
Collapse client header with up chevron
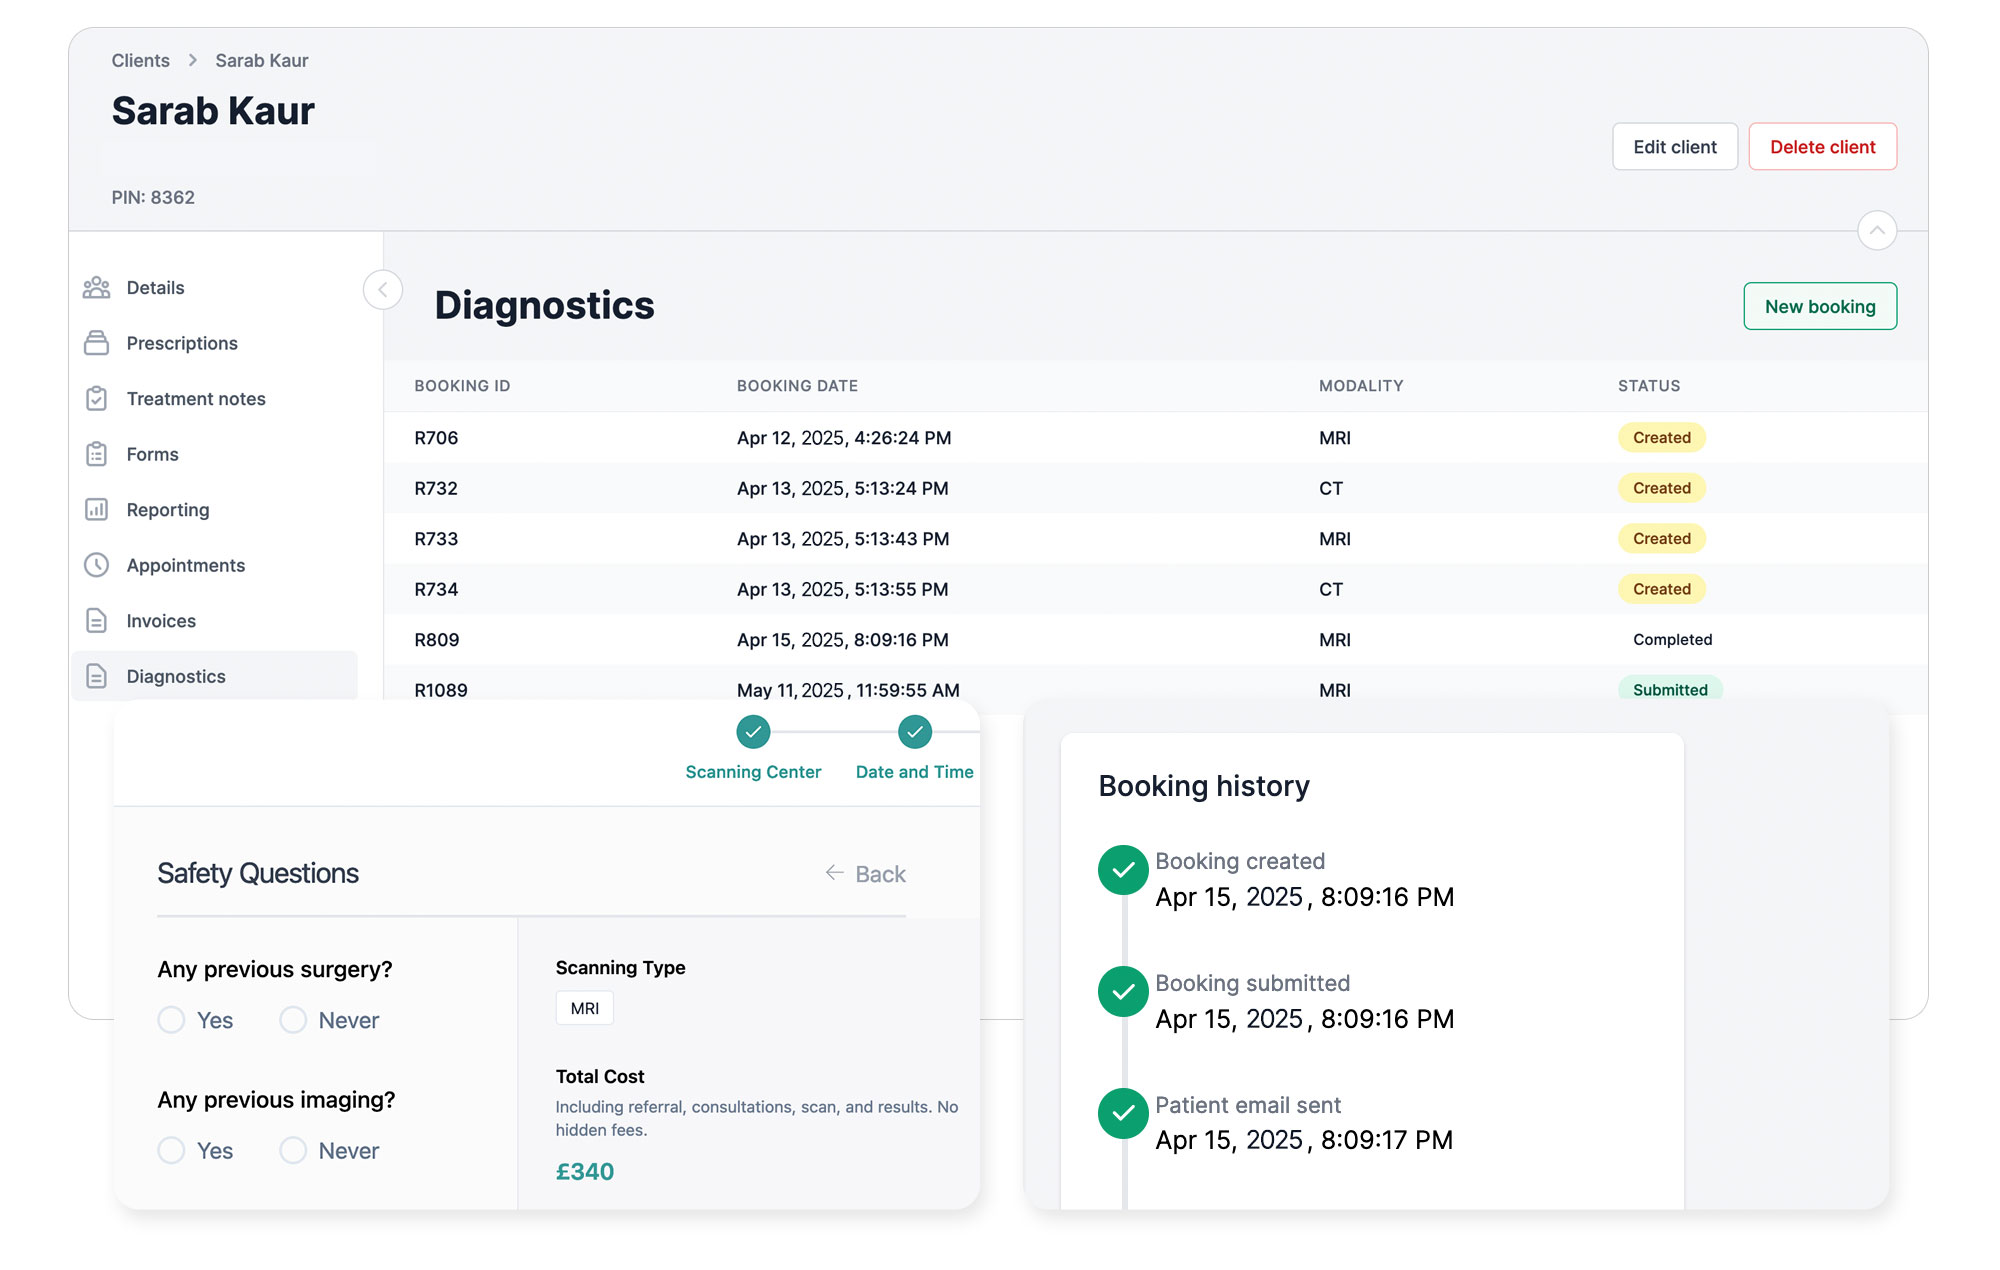click(1877, 231)
